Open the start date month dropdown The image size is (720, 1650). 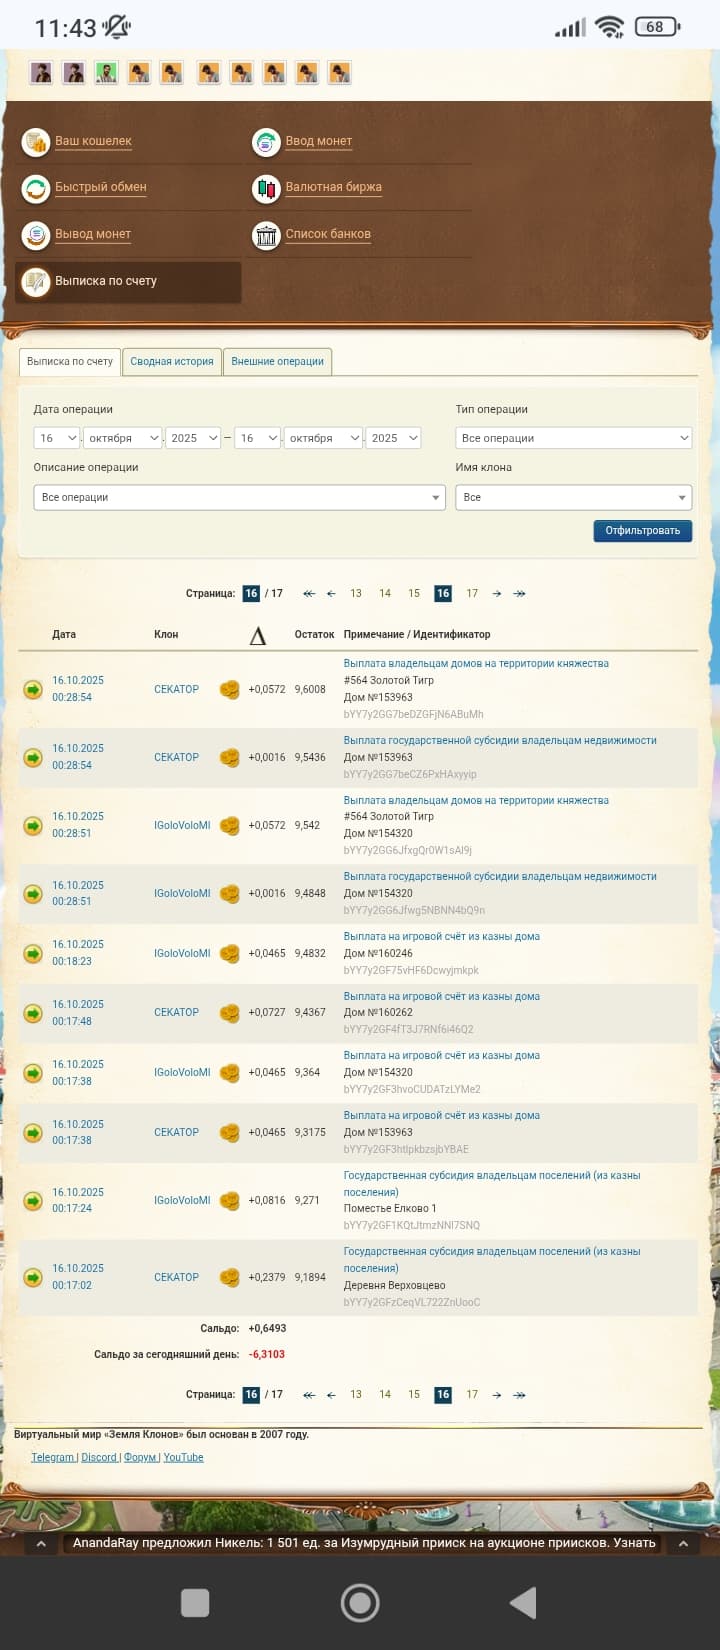[123, 438]
